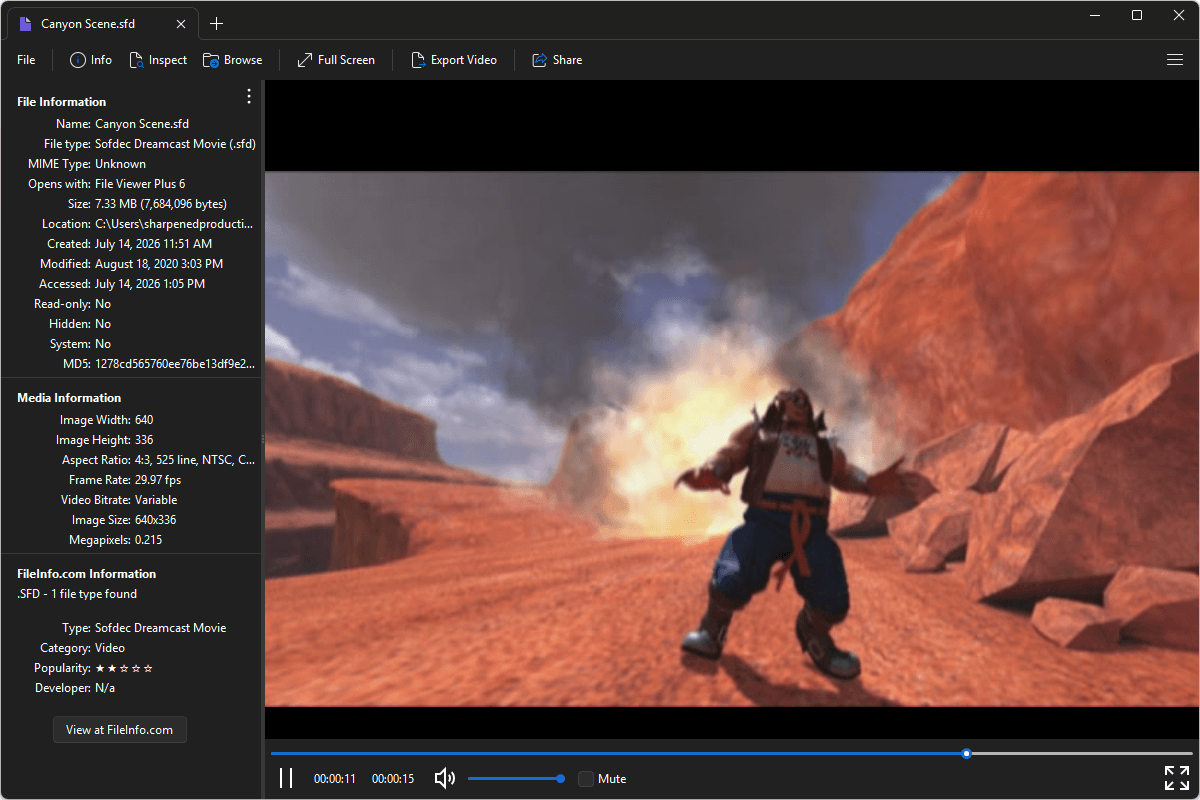This screenshot has height=800, width=1200.
Task: Click the Frame Rate 29.97 fps value
Action: point(158,480)
